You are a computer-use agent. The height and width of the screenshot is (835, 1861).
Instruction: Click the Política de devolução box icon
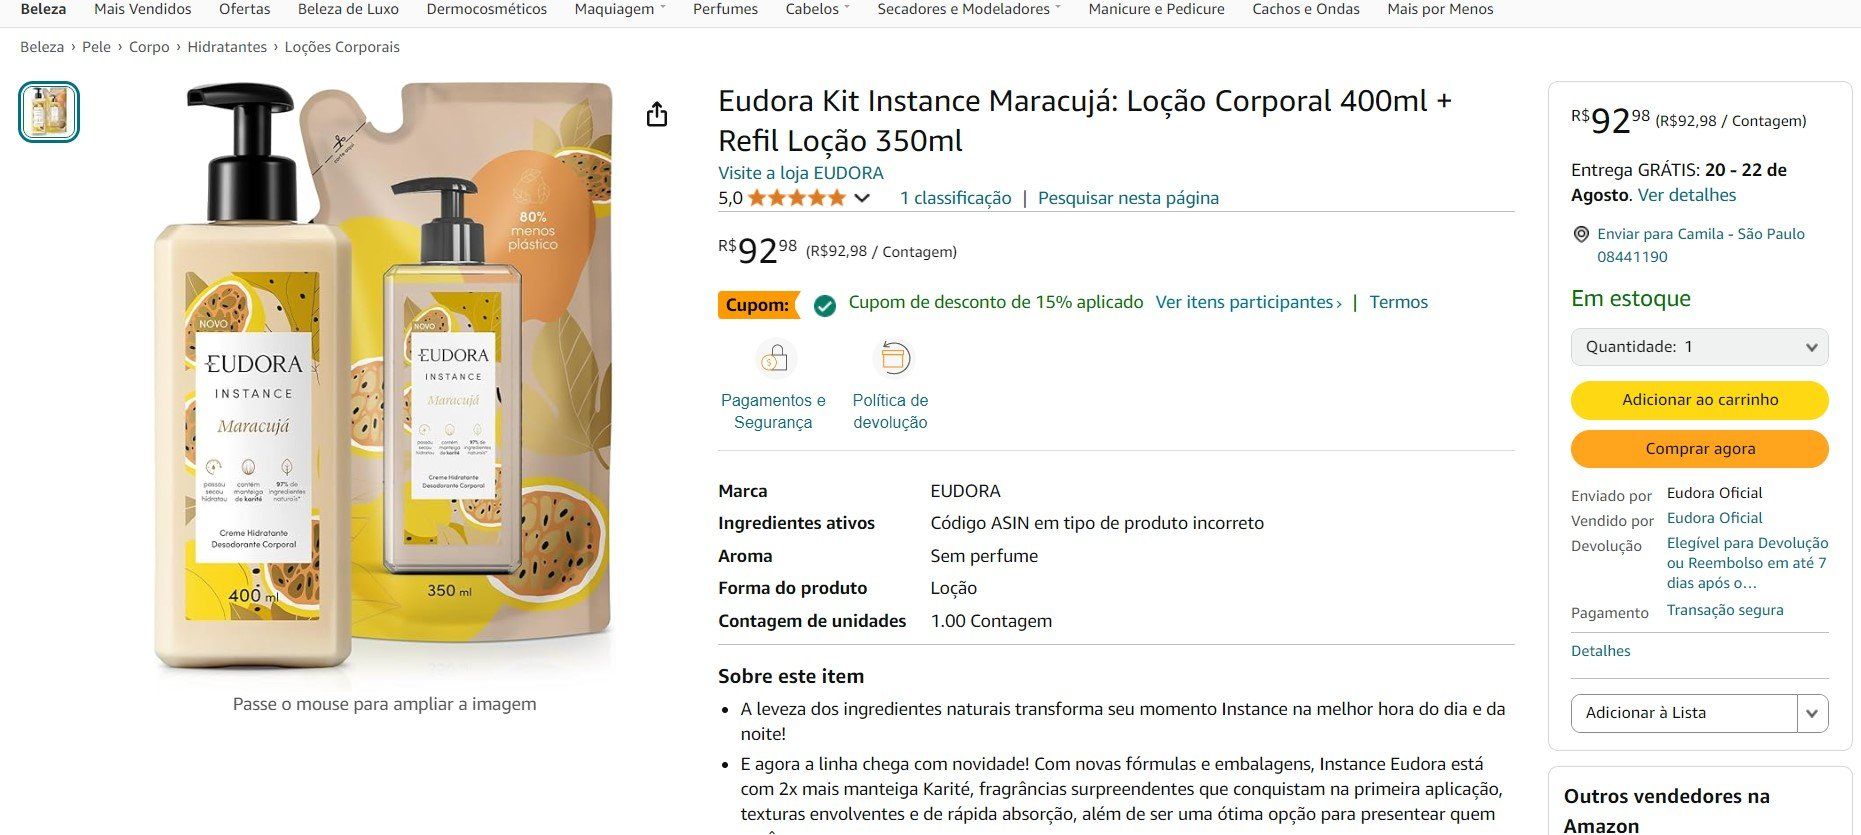892,358
